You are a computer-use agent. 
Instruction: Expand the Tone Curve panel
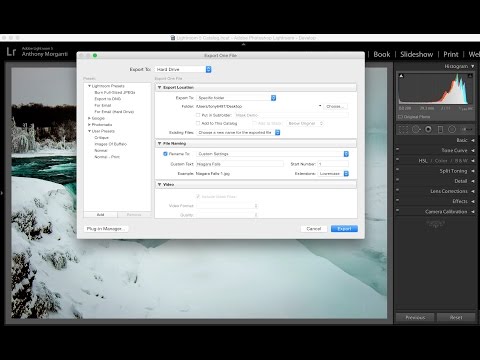click(x=472, y=151)
